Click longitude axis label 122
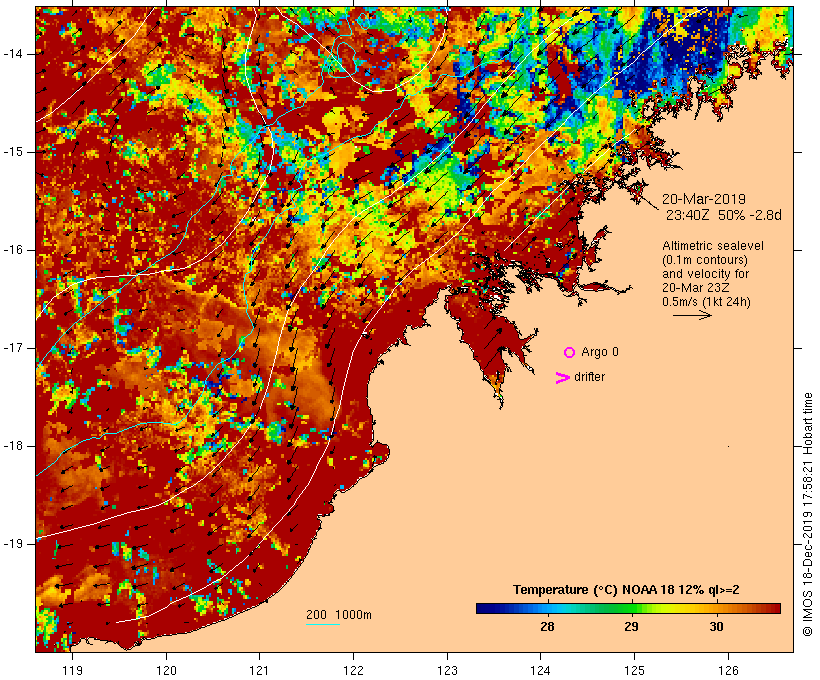 point(354,670)
